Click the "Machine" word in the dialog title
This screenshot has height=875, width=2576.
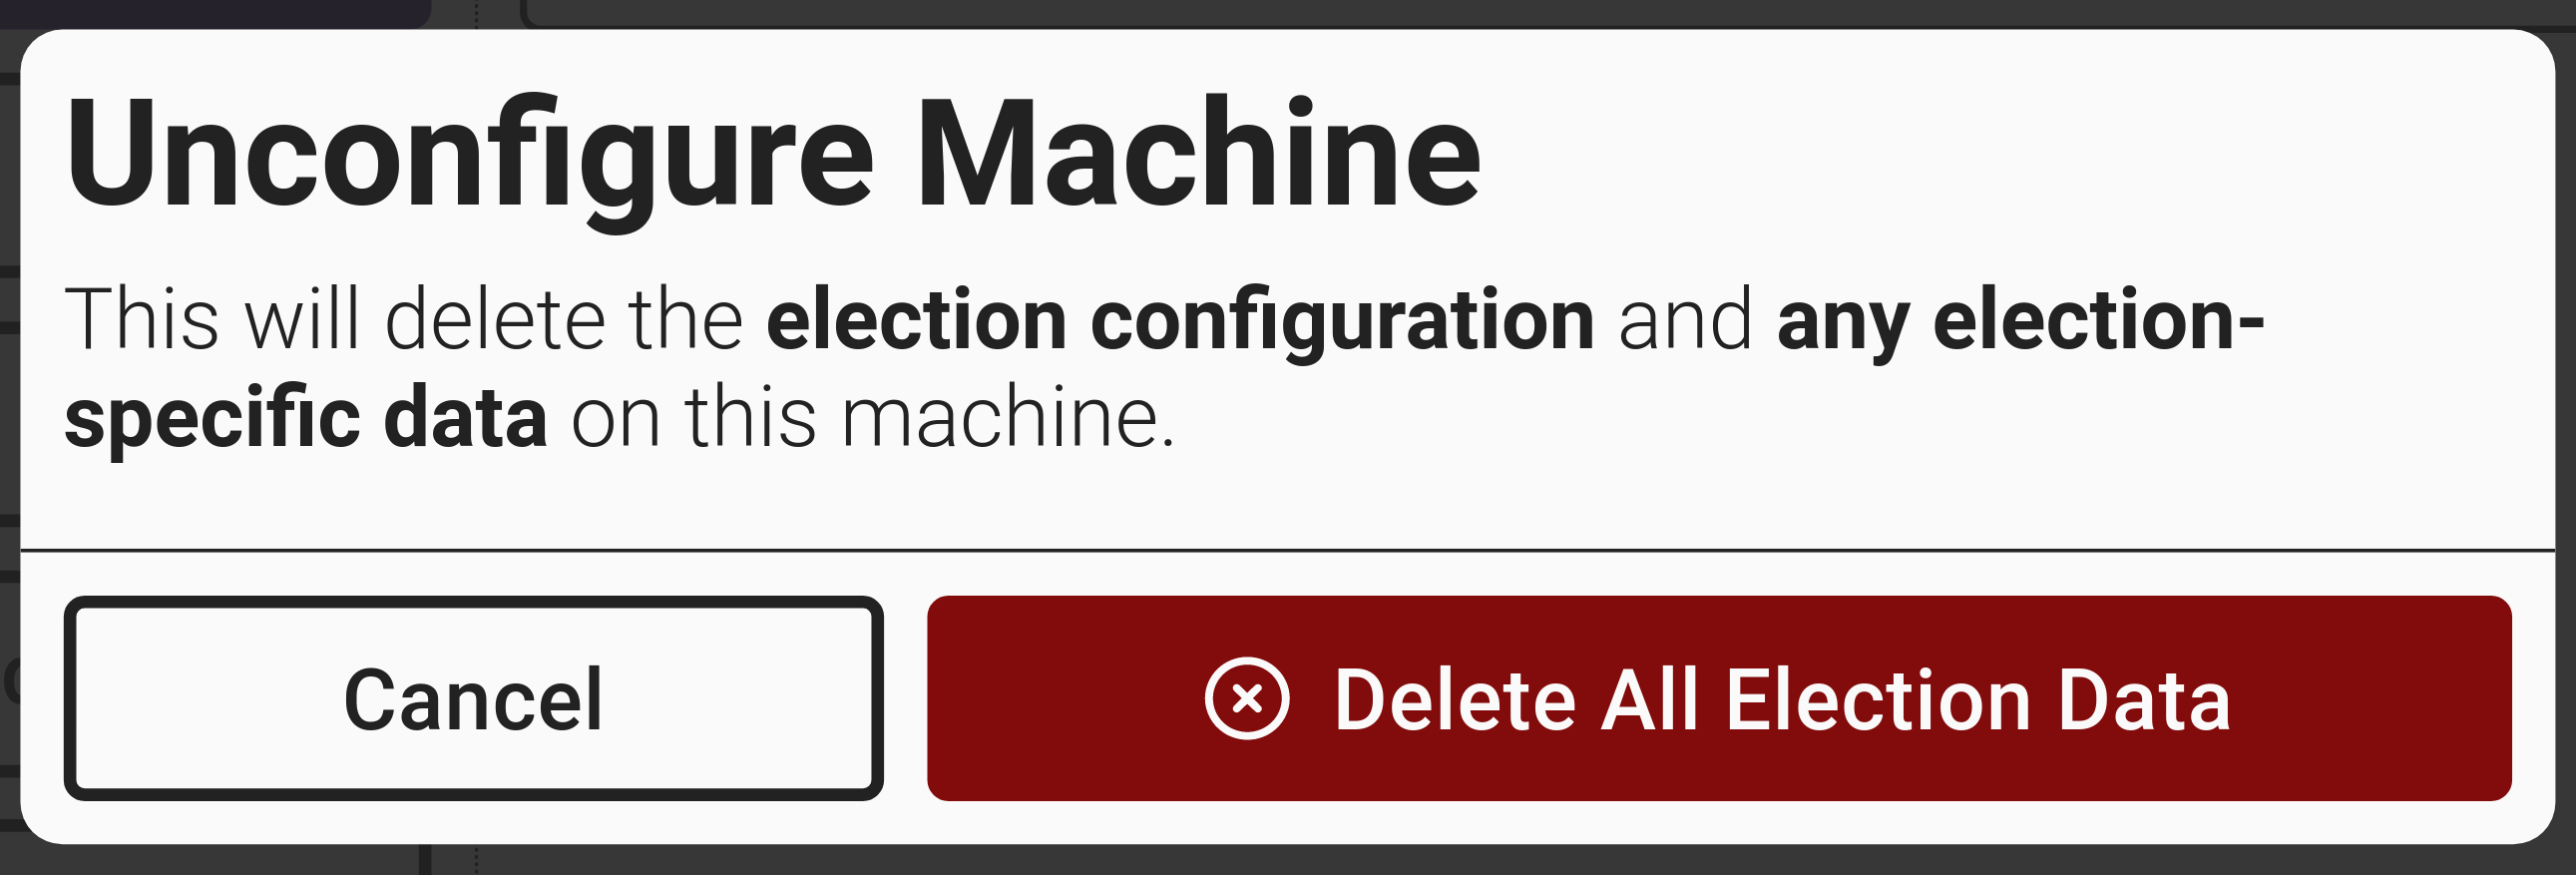1197,156
